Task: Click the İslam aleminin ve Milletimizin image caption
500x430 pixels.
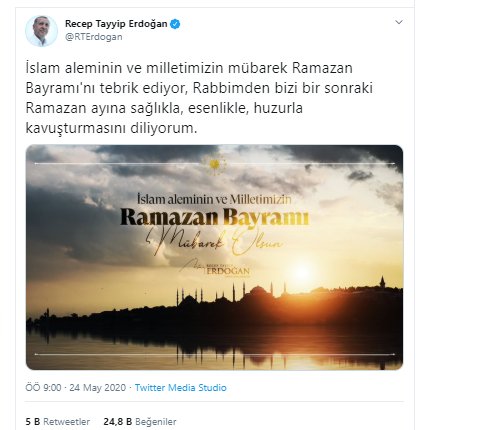Action: [214, 199]
